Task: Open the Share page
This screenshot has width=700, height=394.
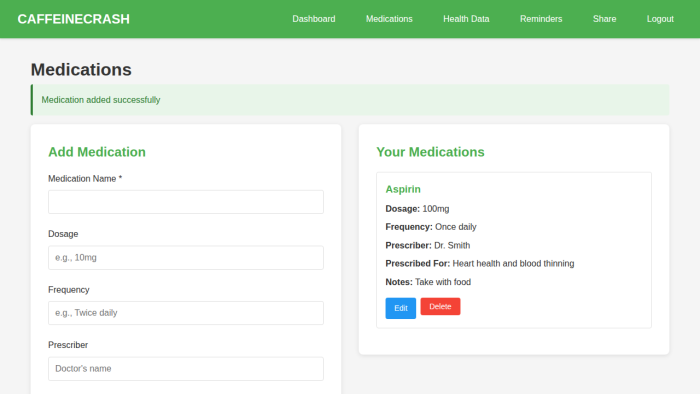Action: tap(604, 19)
